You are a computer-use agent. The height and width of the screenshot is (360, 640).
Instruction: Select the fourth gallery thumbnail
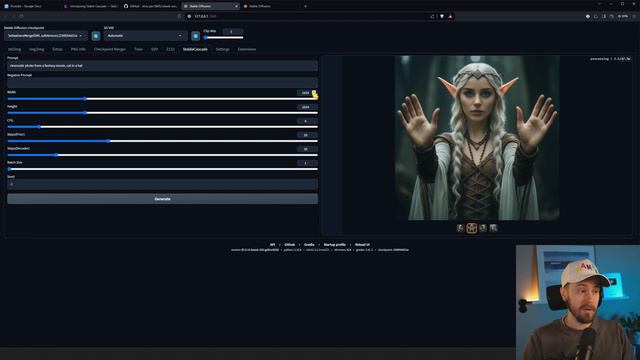pyautogui.click(x=493, y=228)
